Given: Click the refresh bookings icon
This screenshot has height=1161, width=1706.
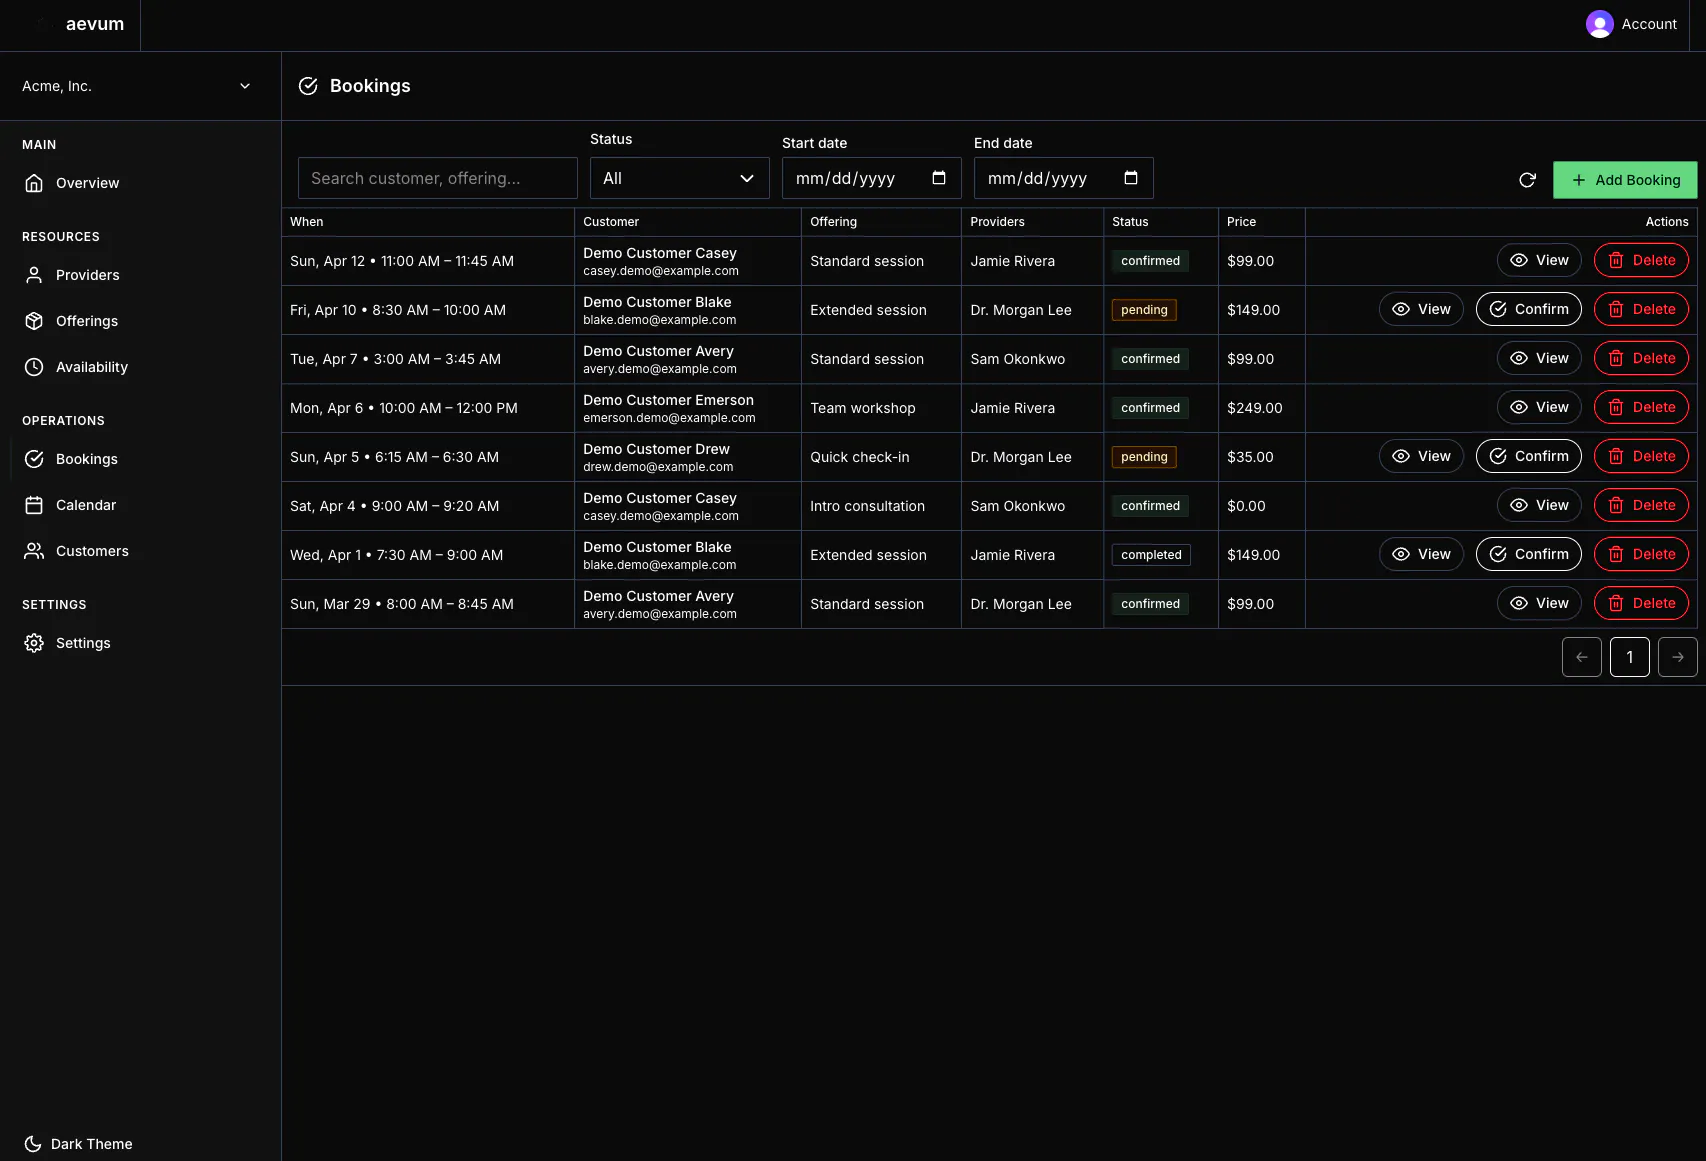Looking at the screenshot, I should (1527, 180).
